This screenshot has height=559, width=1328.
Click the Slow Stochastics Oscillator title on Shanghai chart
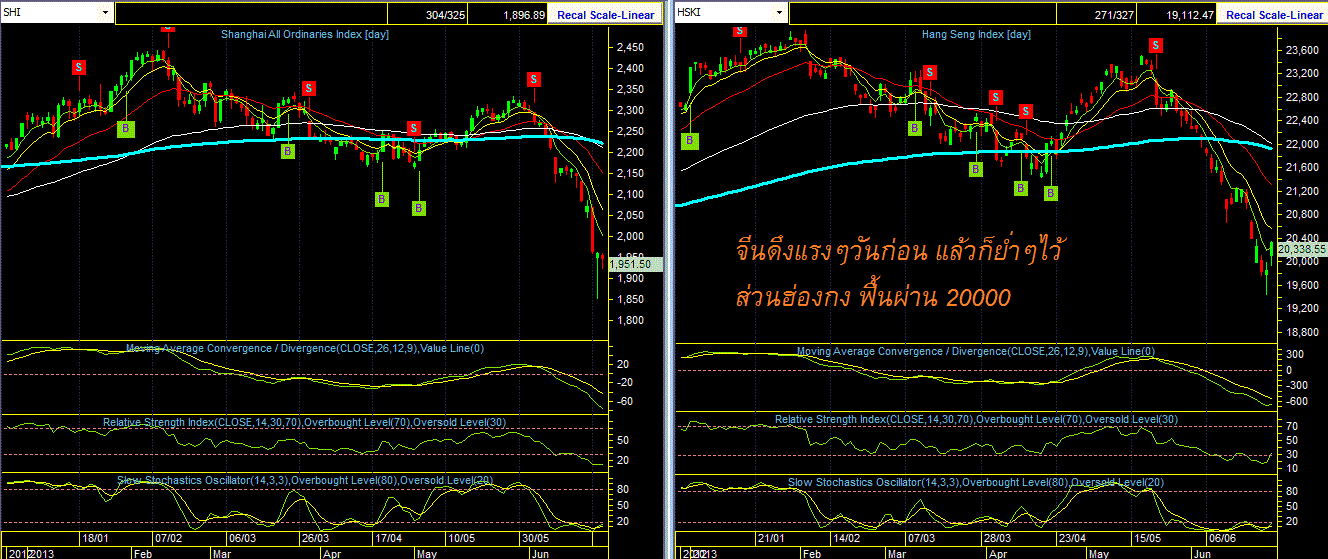tap(305, 481)
